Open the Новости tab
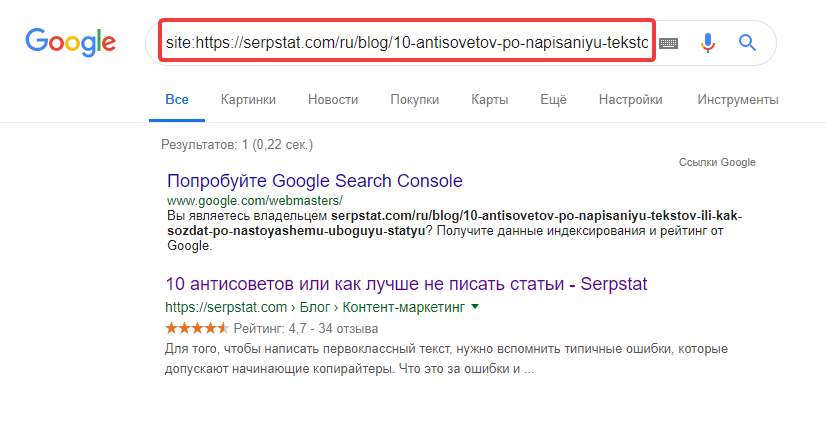This screenshot has width=827, height=431. pos(333,100)
